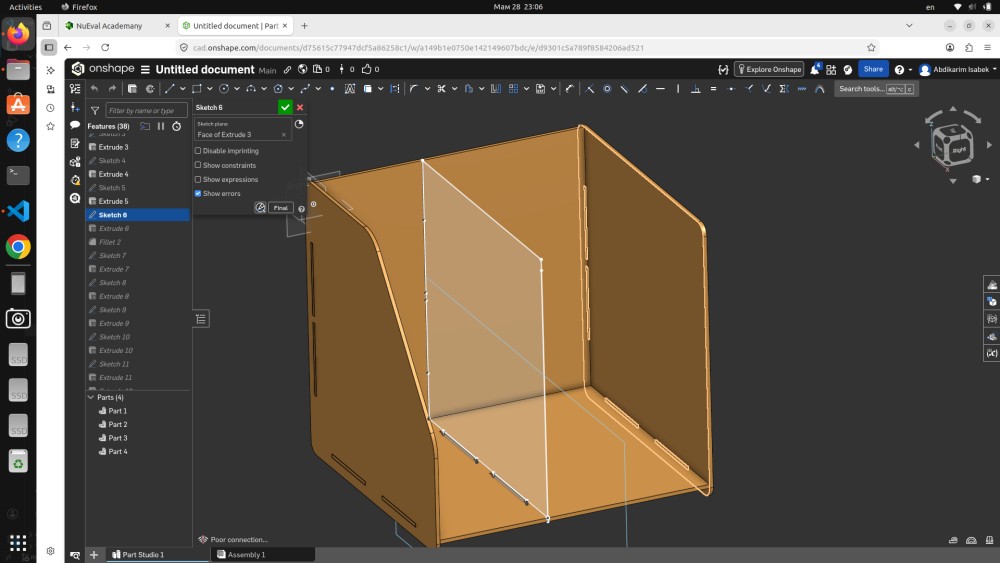Image resolution: width=1000 pixels, height=563 pixels.
Task: Select Extrude 3 in feature list
Action: pos(113,147)
